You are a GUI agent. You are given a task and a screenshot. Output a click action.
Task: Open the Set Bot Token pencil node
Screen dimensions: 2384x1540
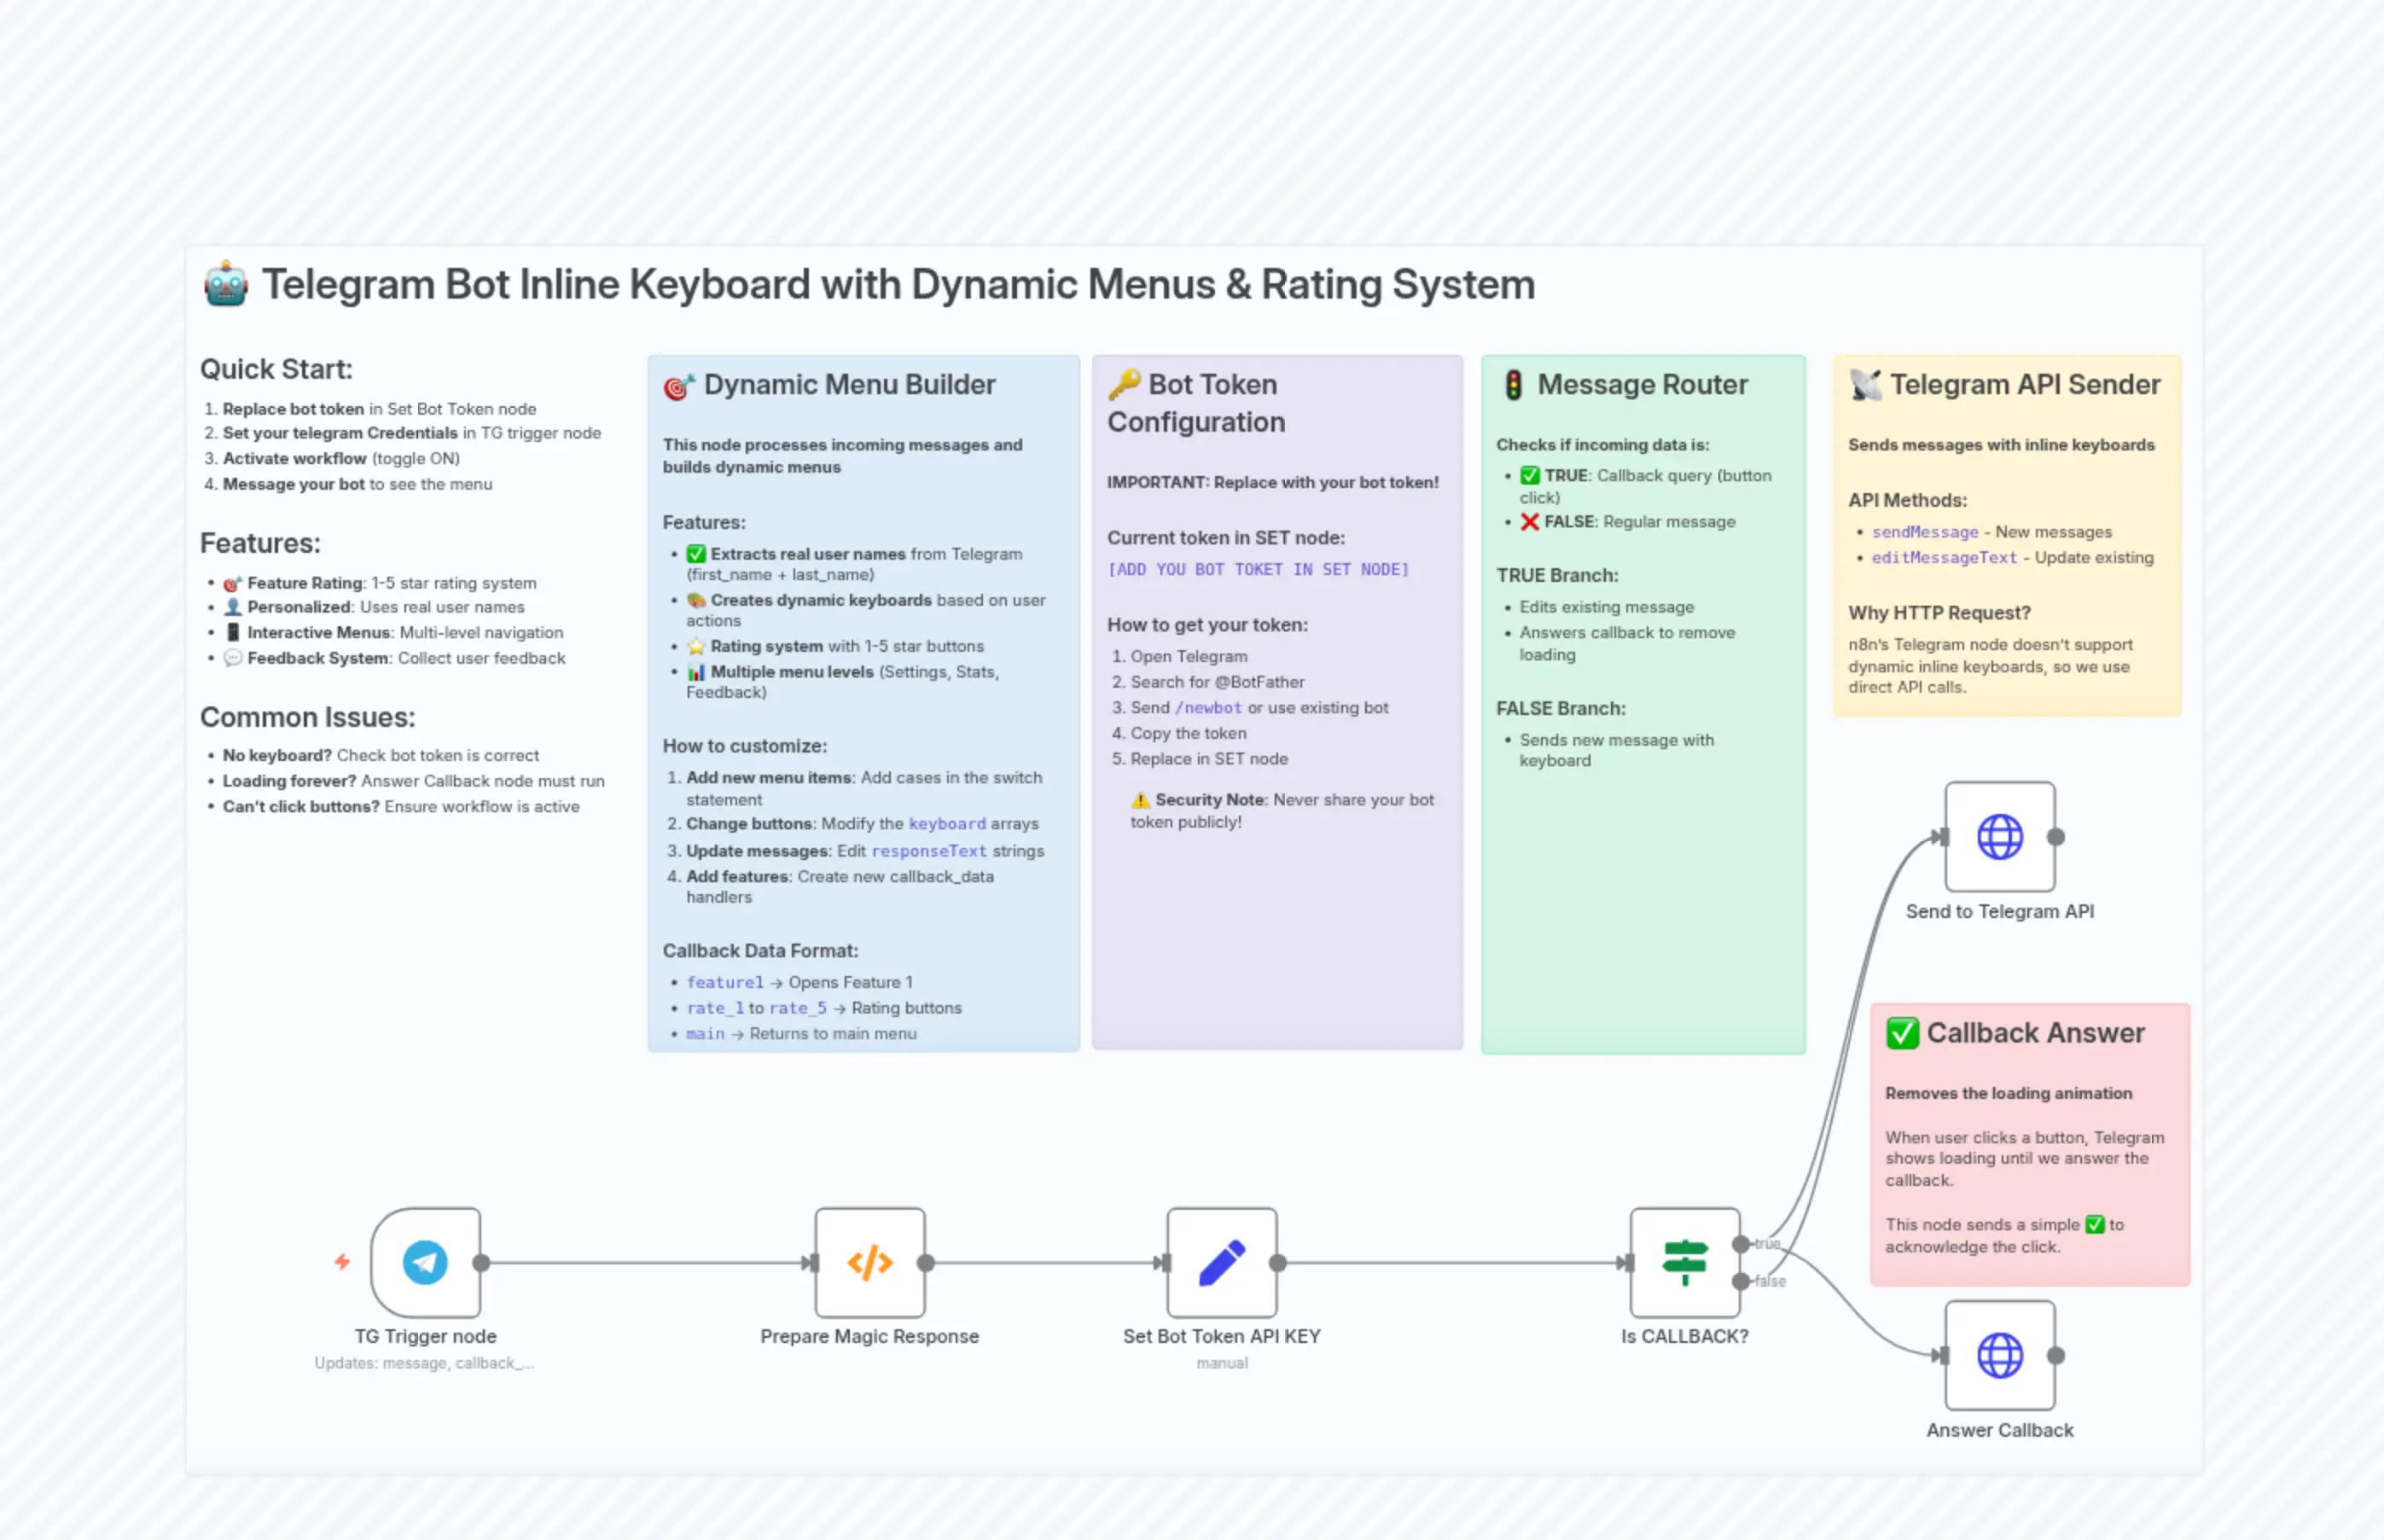click(1221, 1262)
